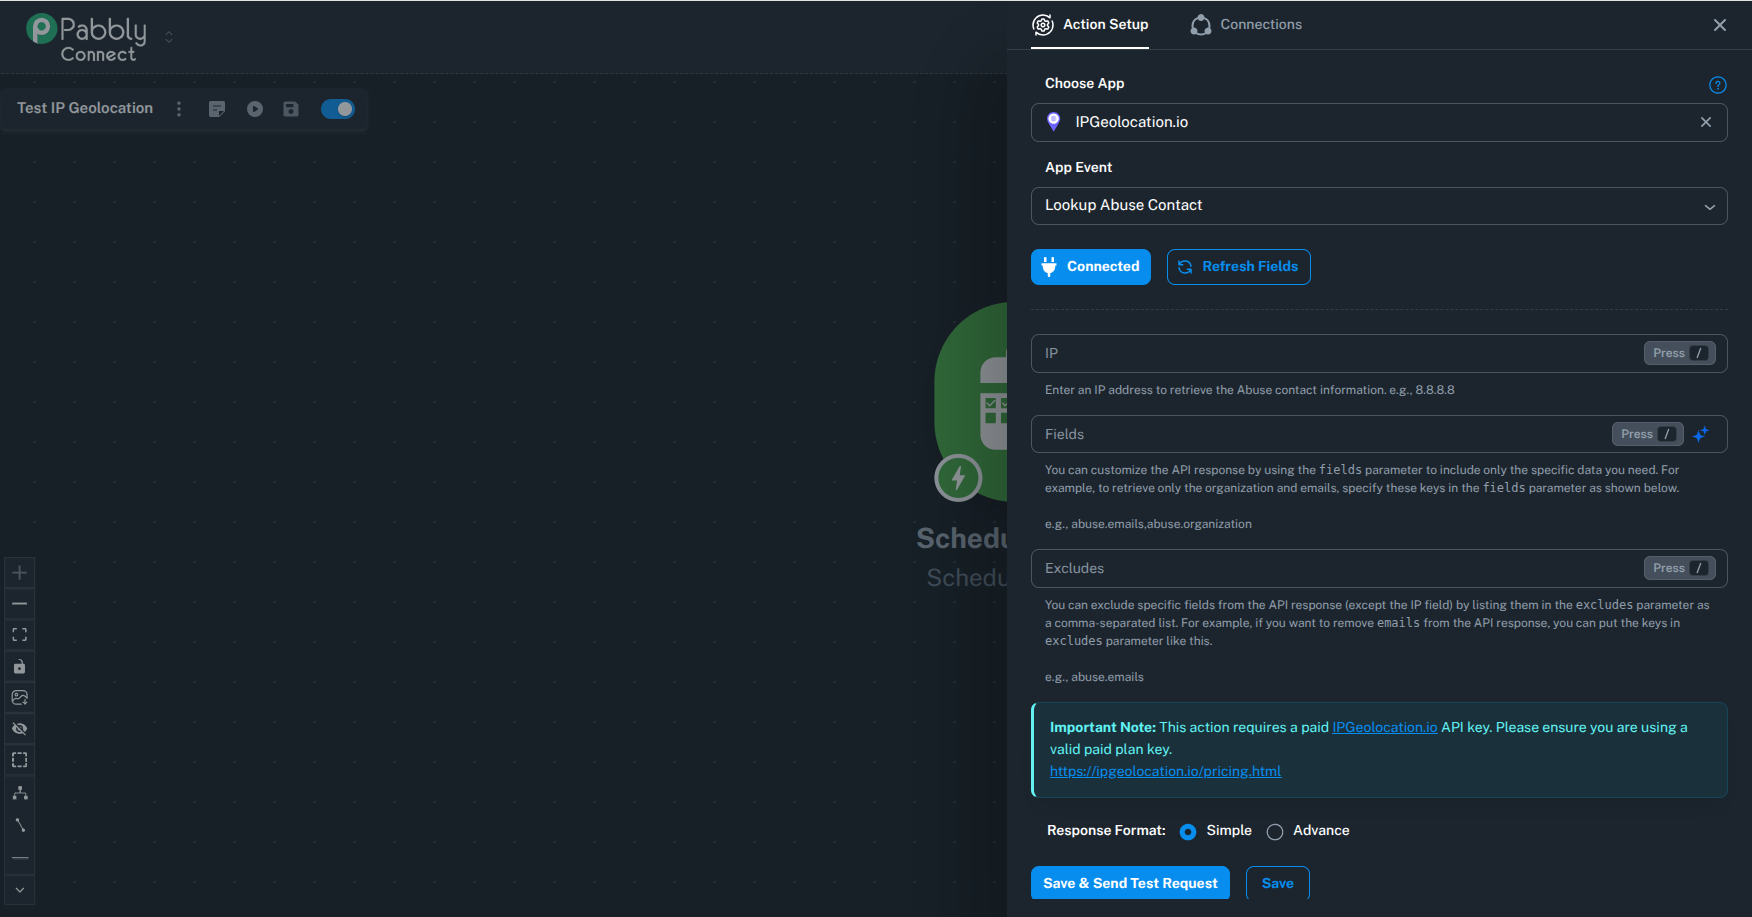Click into the IP input field
The width and height of the screenshot is (1752, 917).
[x=1379, y=353]
